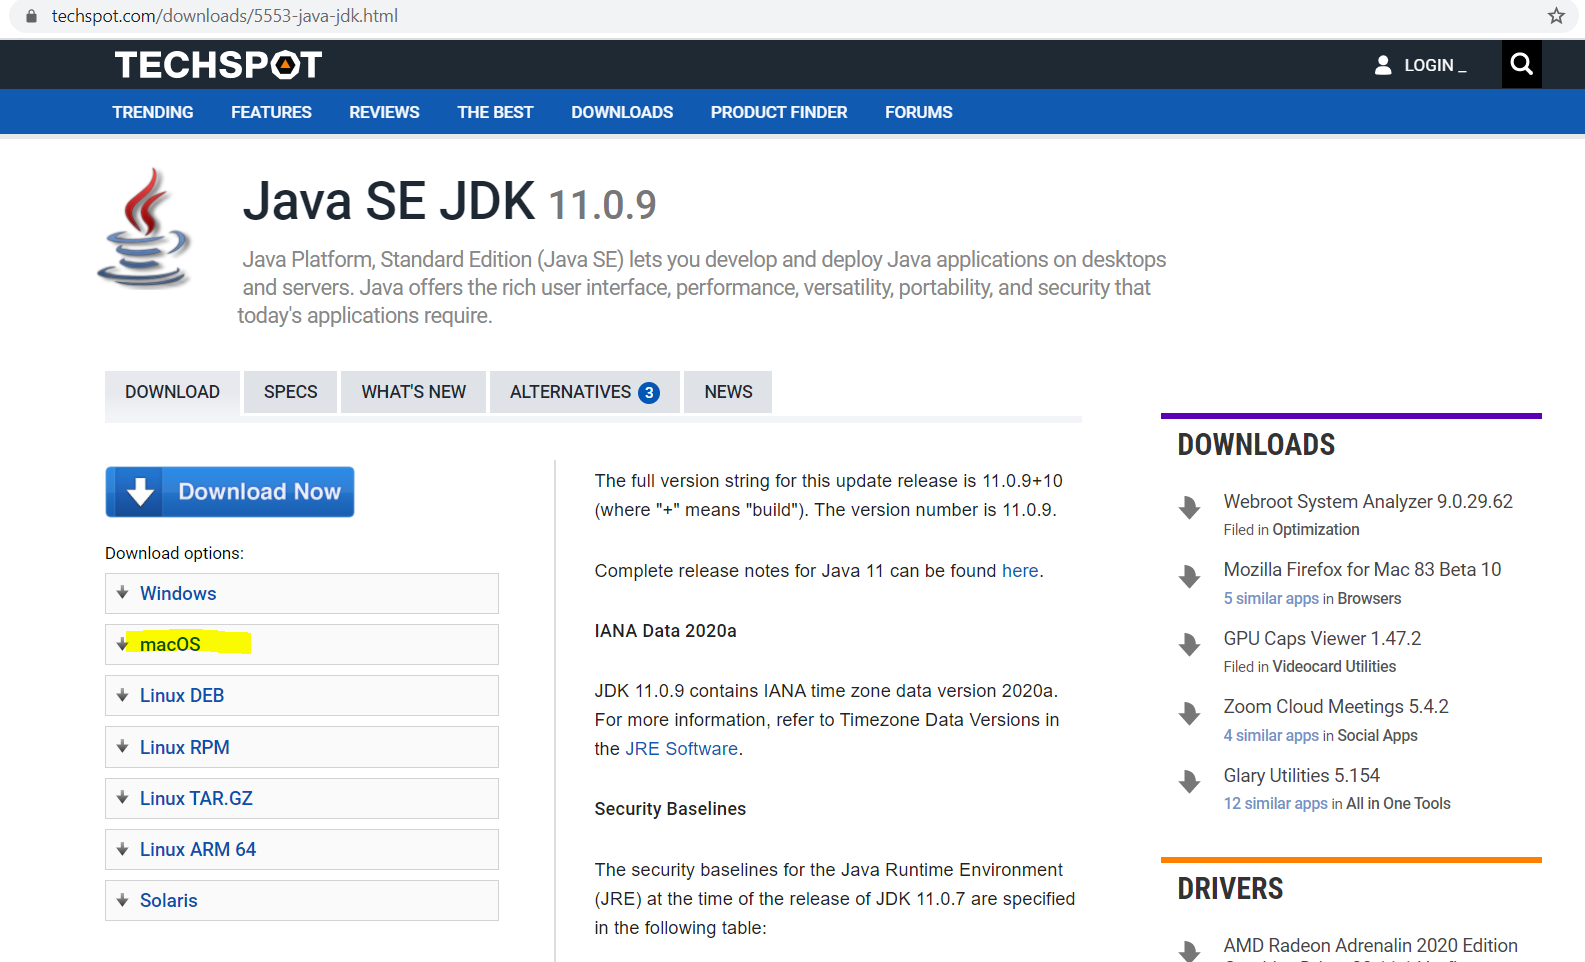The width and height of the screenshot is (1585, 962).
Task: Click the alternatives count badge showing 3
Action: pyautogui.click(x=649, y=393)
